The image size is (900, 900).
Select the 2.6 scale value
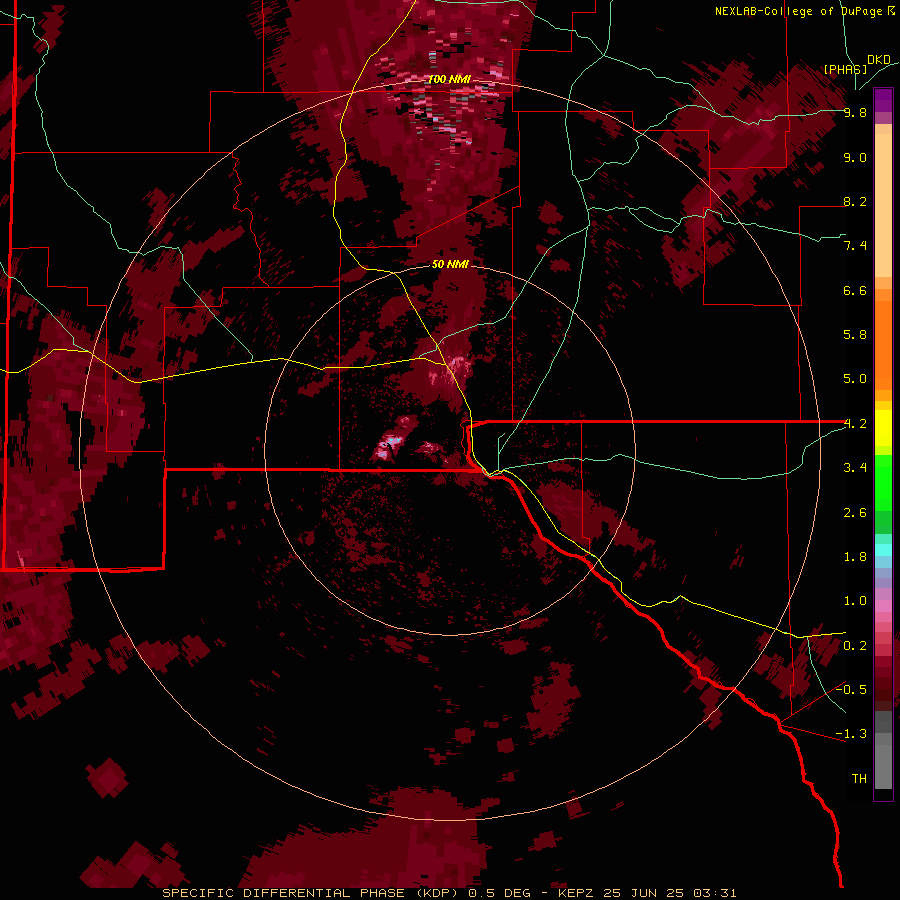tap(855, 513)
